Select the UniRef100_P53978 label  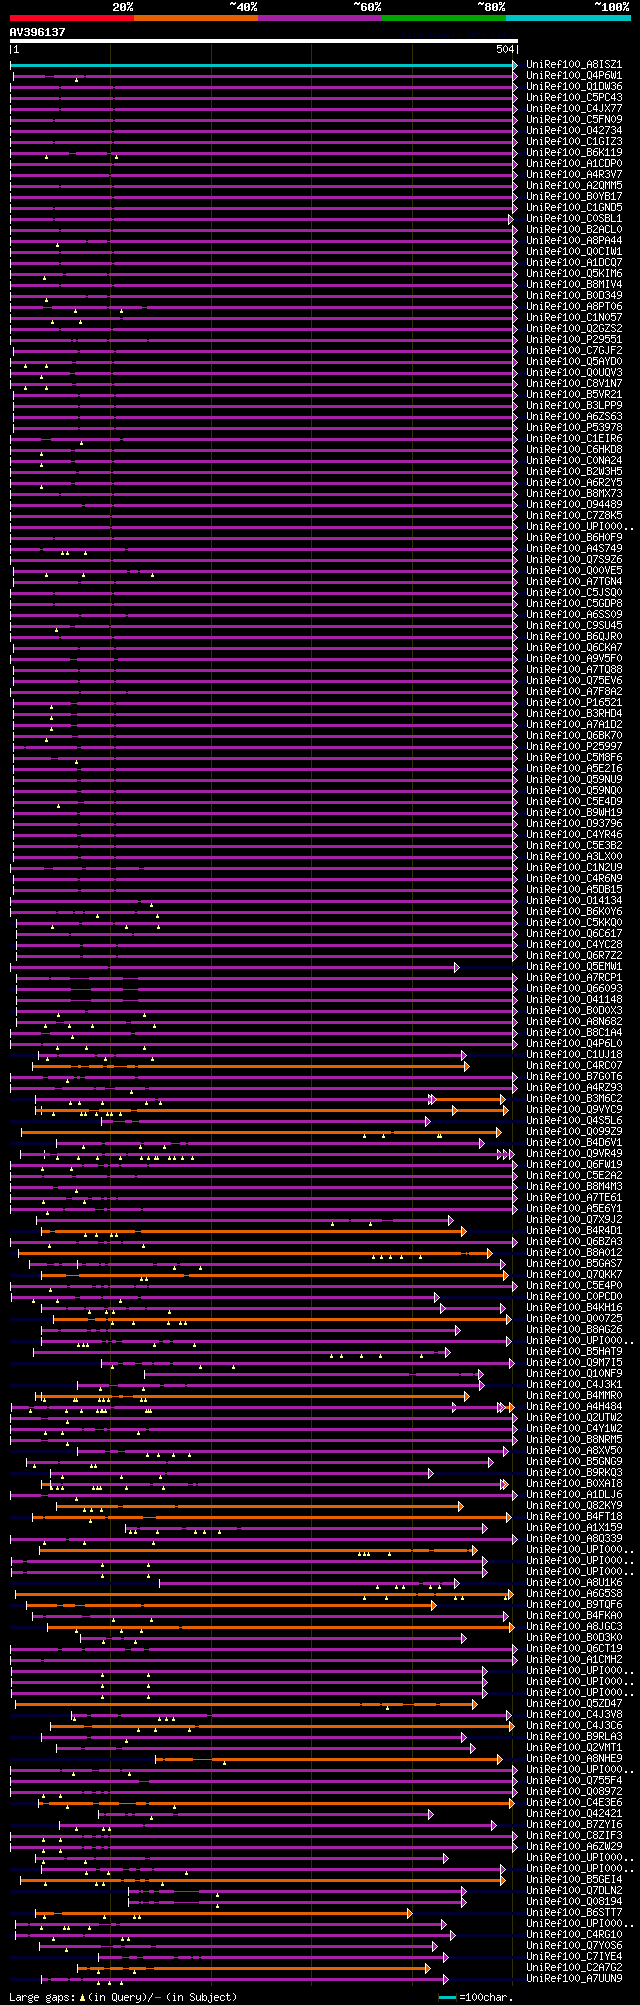click(574, 428)
